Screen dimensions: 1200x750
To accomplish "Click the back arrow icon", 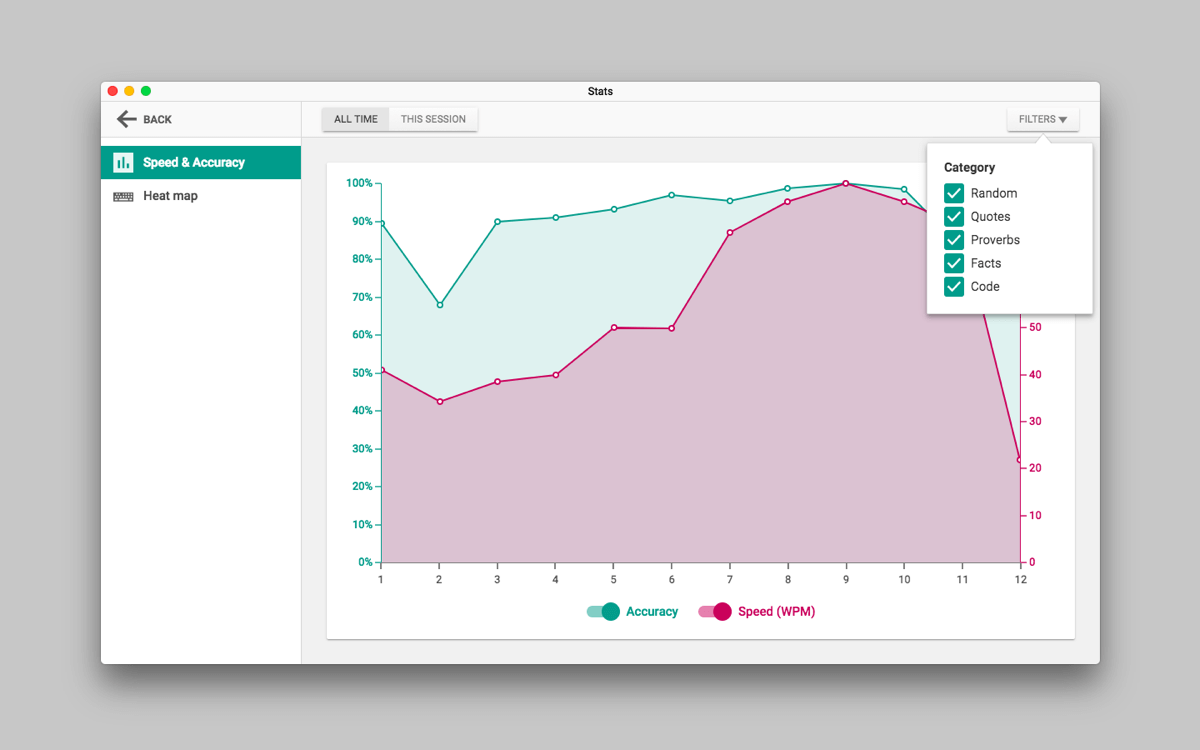I will pyautogui.click(x=126, y=119).
